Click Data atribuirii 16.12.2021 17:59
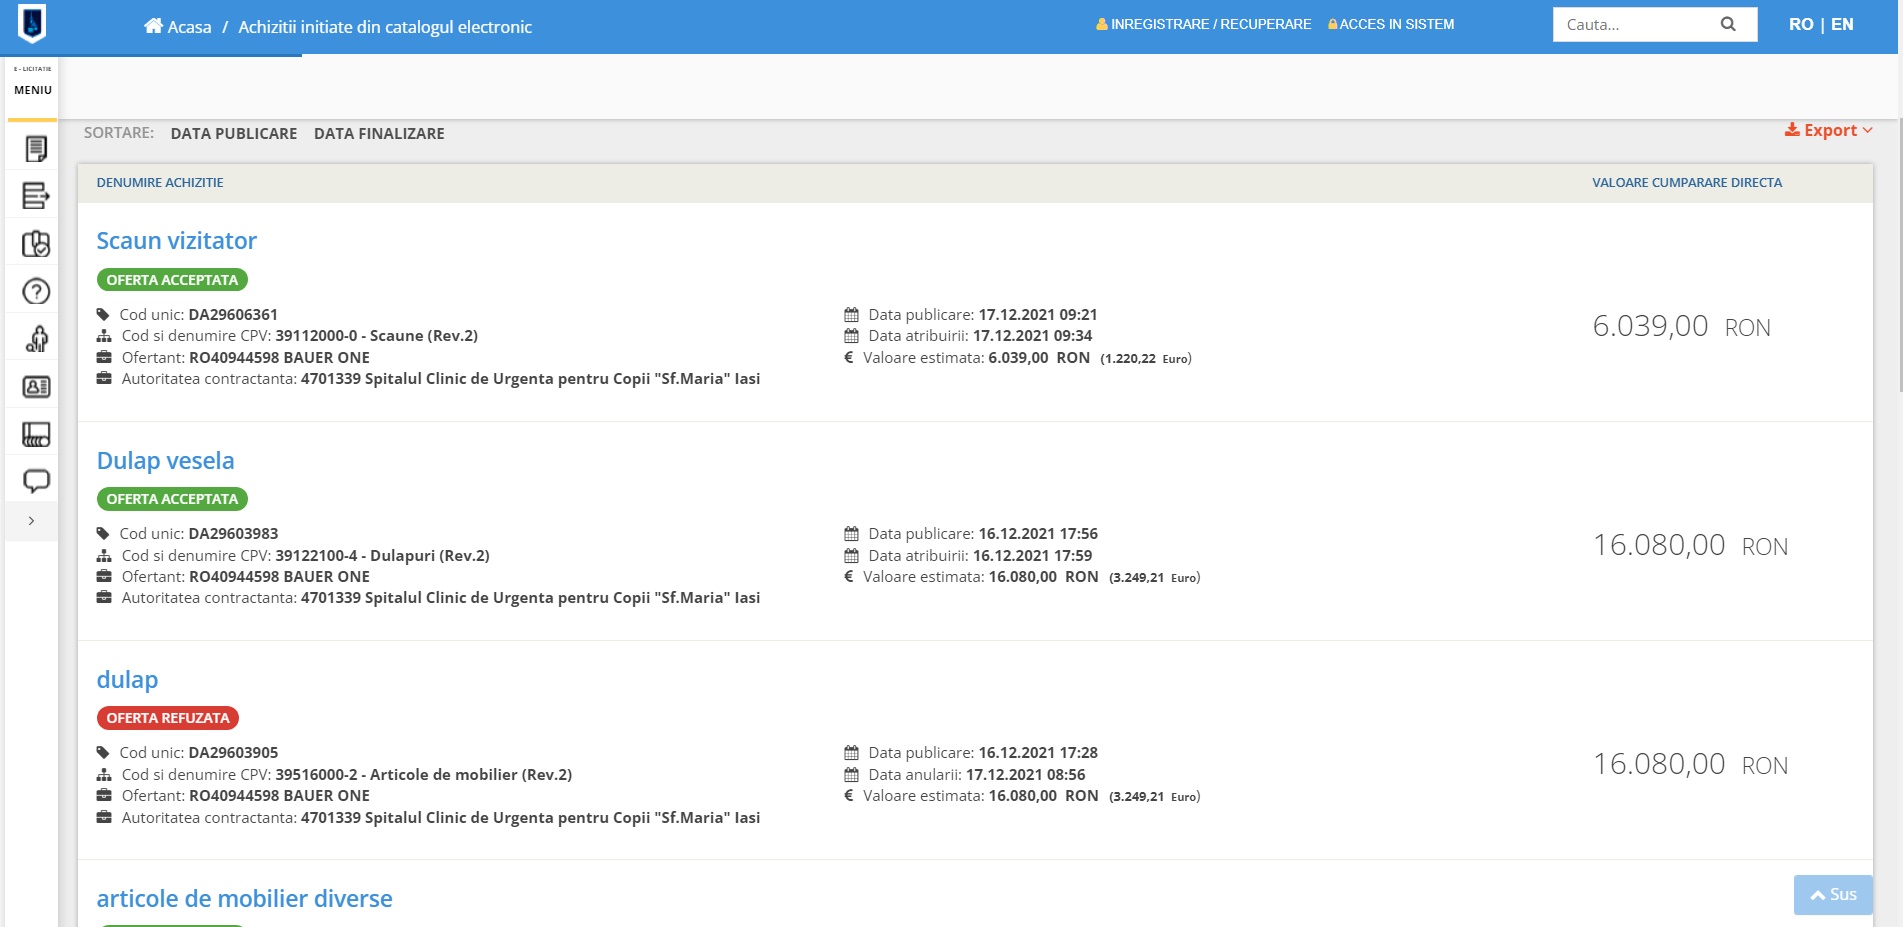This screenshot has width=1903, height=927. point(980,555)
